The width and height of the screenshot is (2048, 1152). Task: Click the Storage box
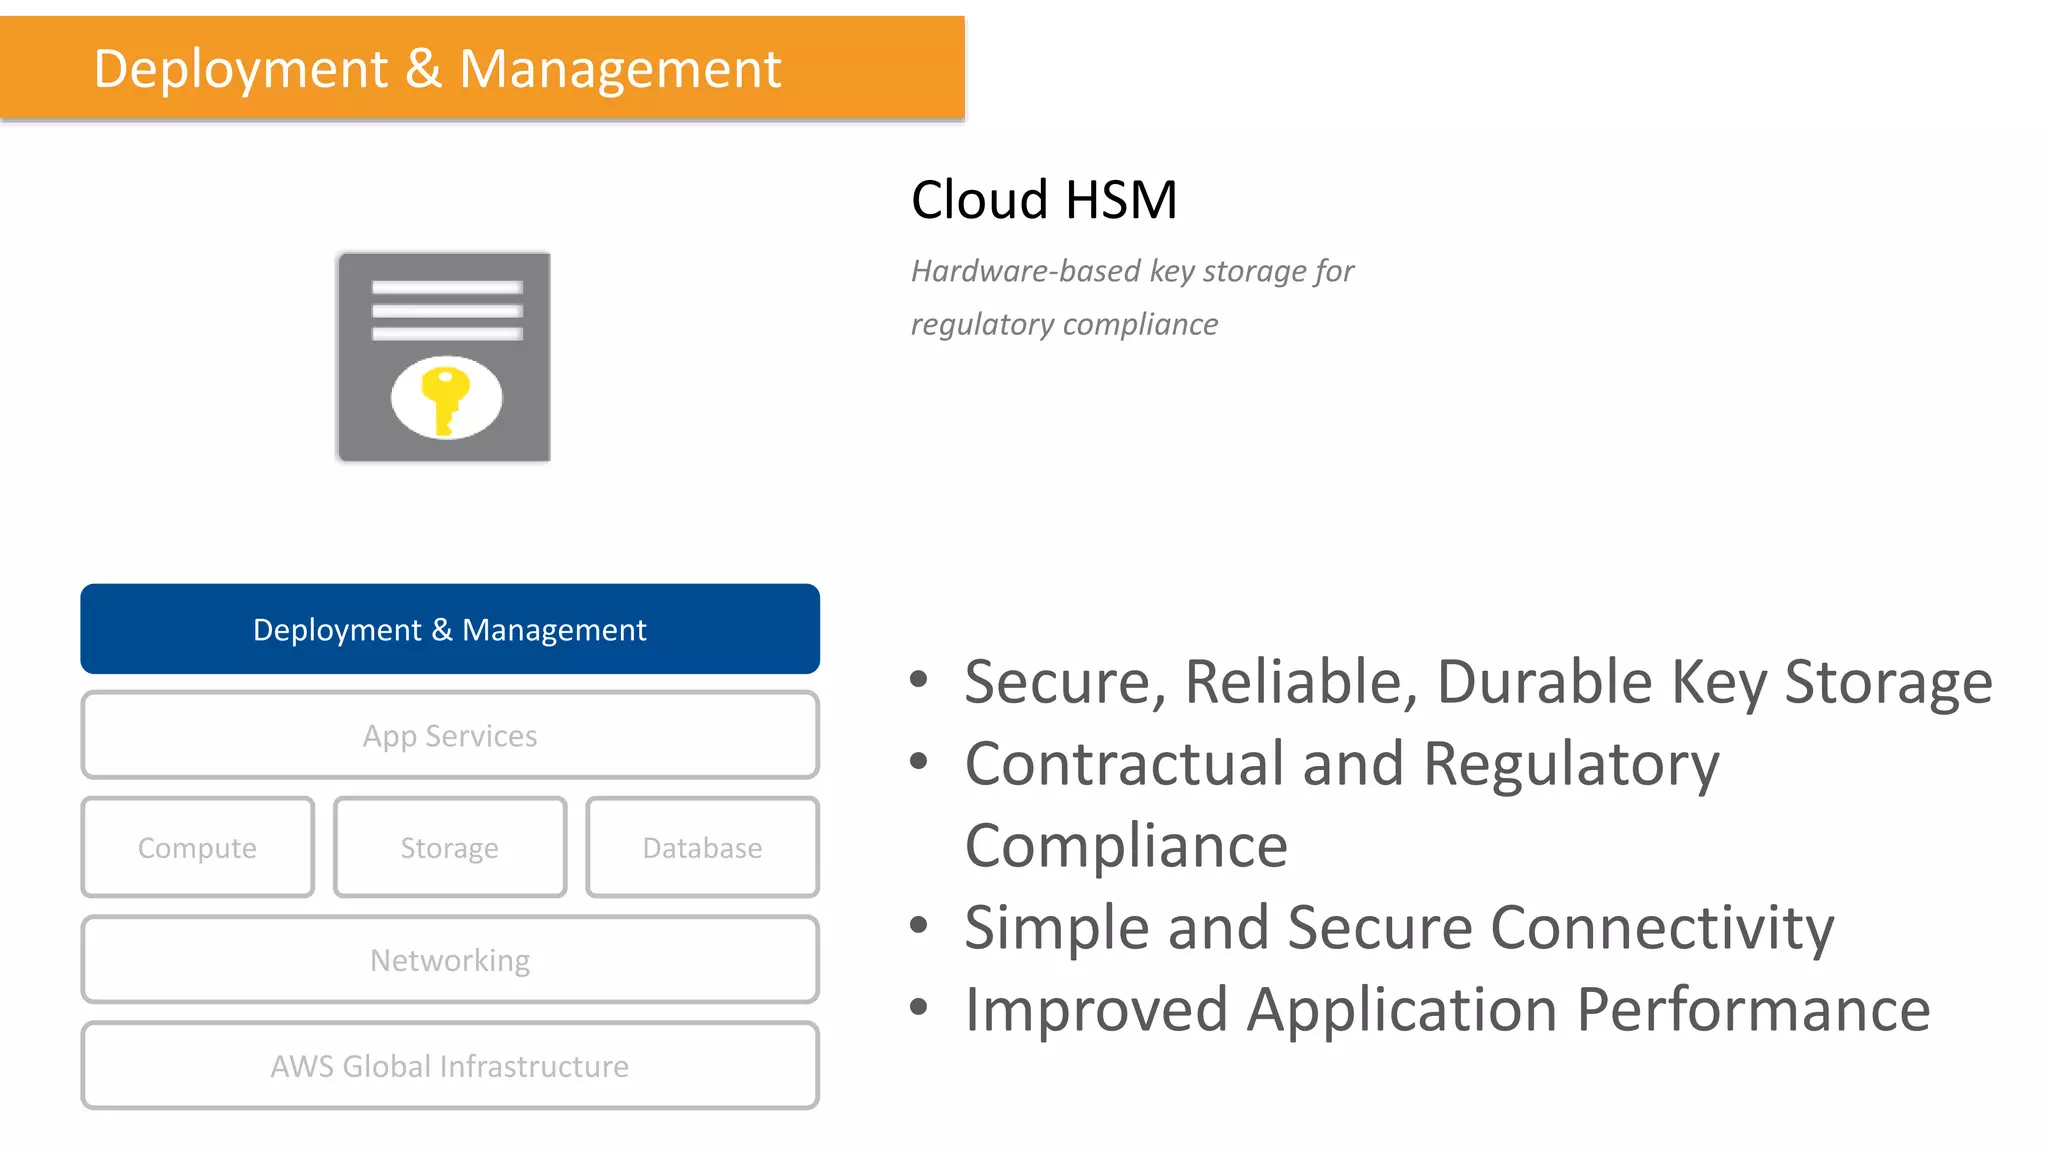(x=450, y=847)
